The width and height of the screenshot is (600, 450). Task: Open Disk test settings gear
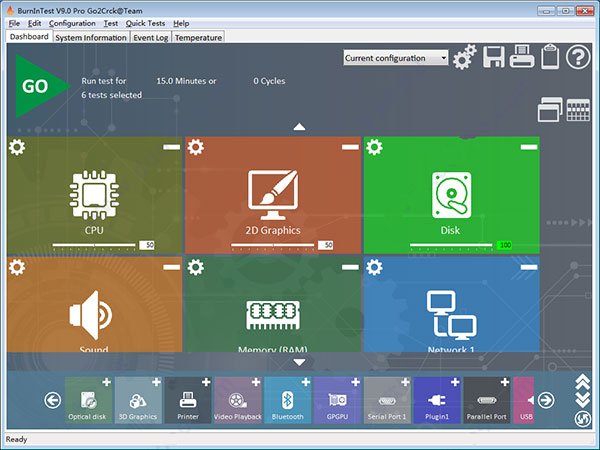pos(373,147)
